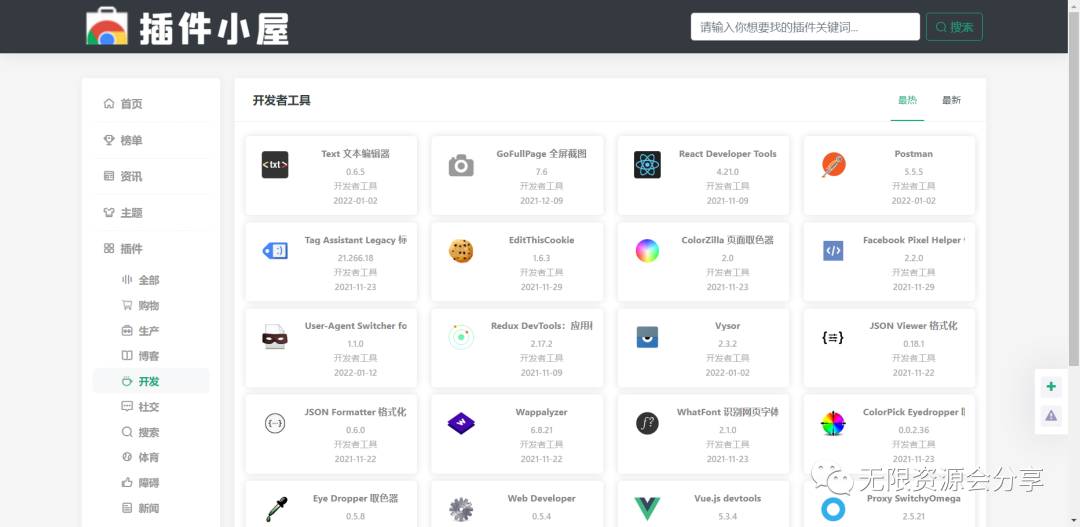Viewport: 1080px width, 527px height.
Task: Open the Text 文本编辑器 plugin icon
Action: (275, 165)
